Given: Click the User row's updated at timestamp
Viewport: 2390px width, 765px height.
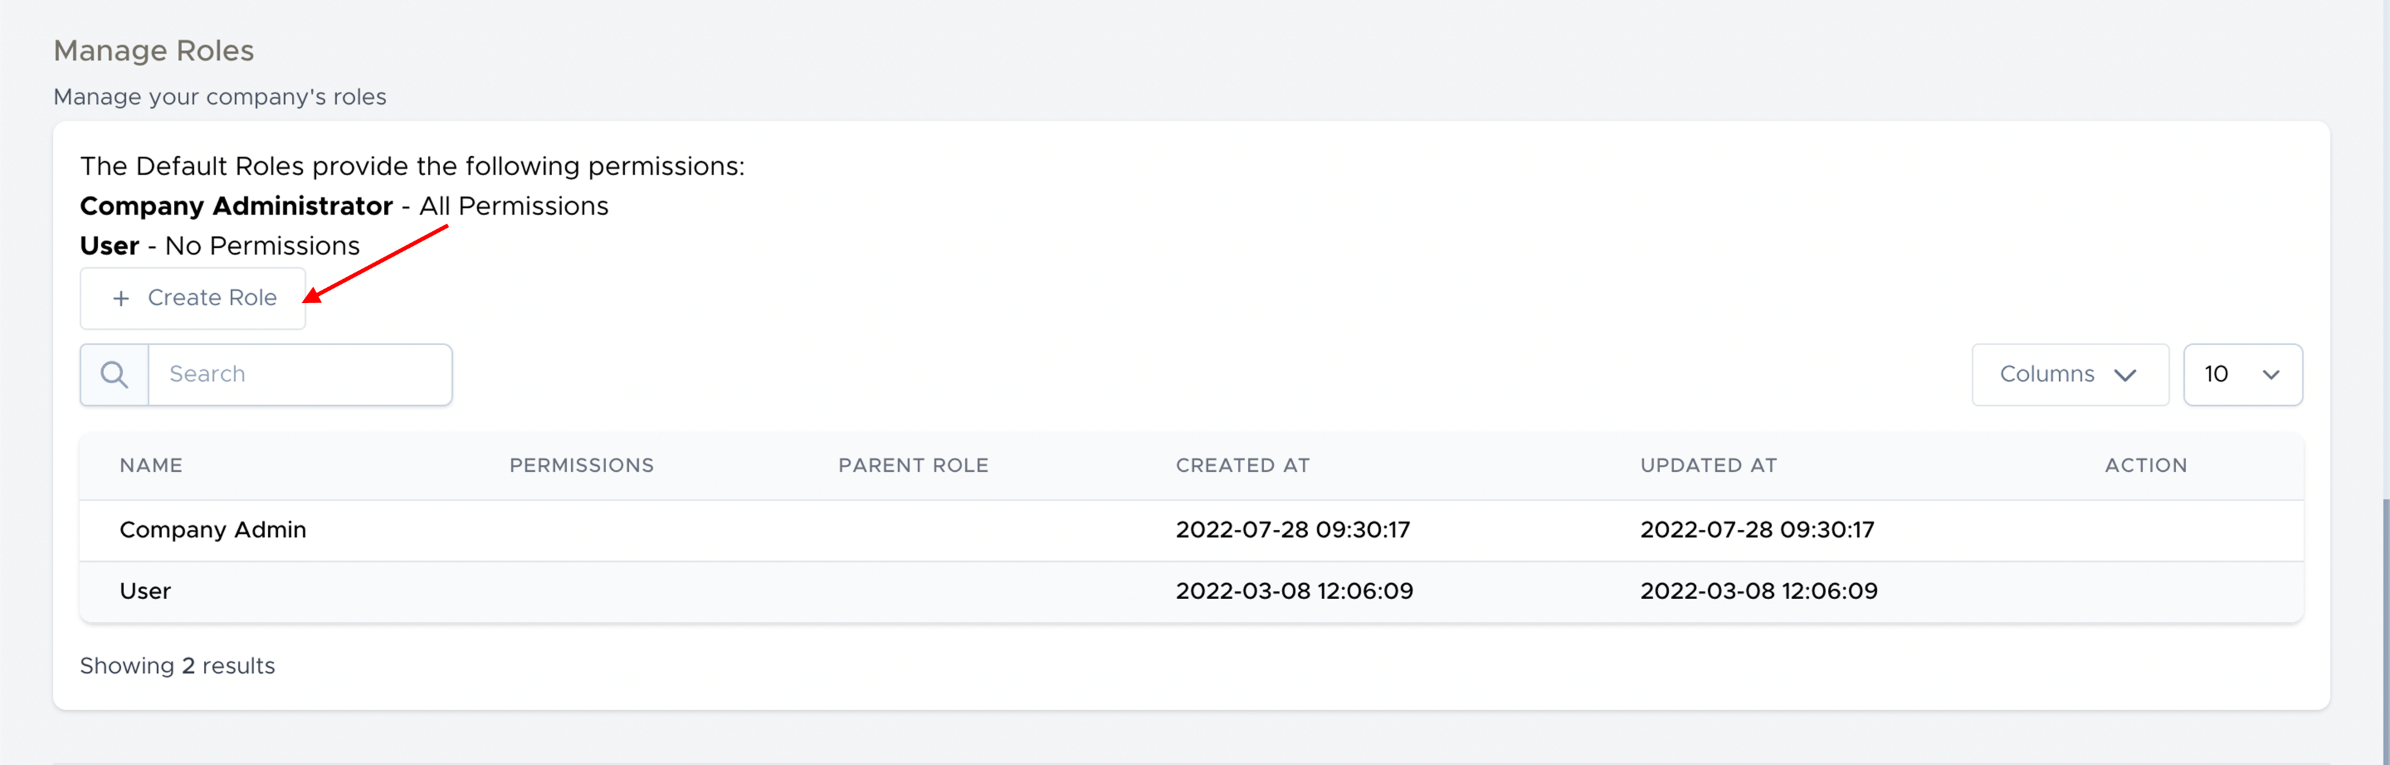Looking at the screenshot, I should tap(1758, 591).
